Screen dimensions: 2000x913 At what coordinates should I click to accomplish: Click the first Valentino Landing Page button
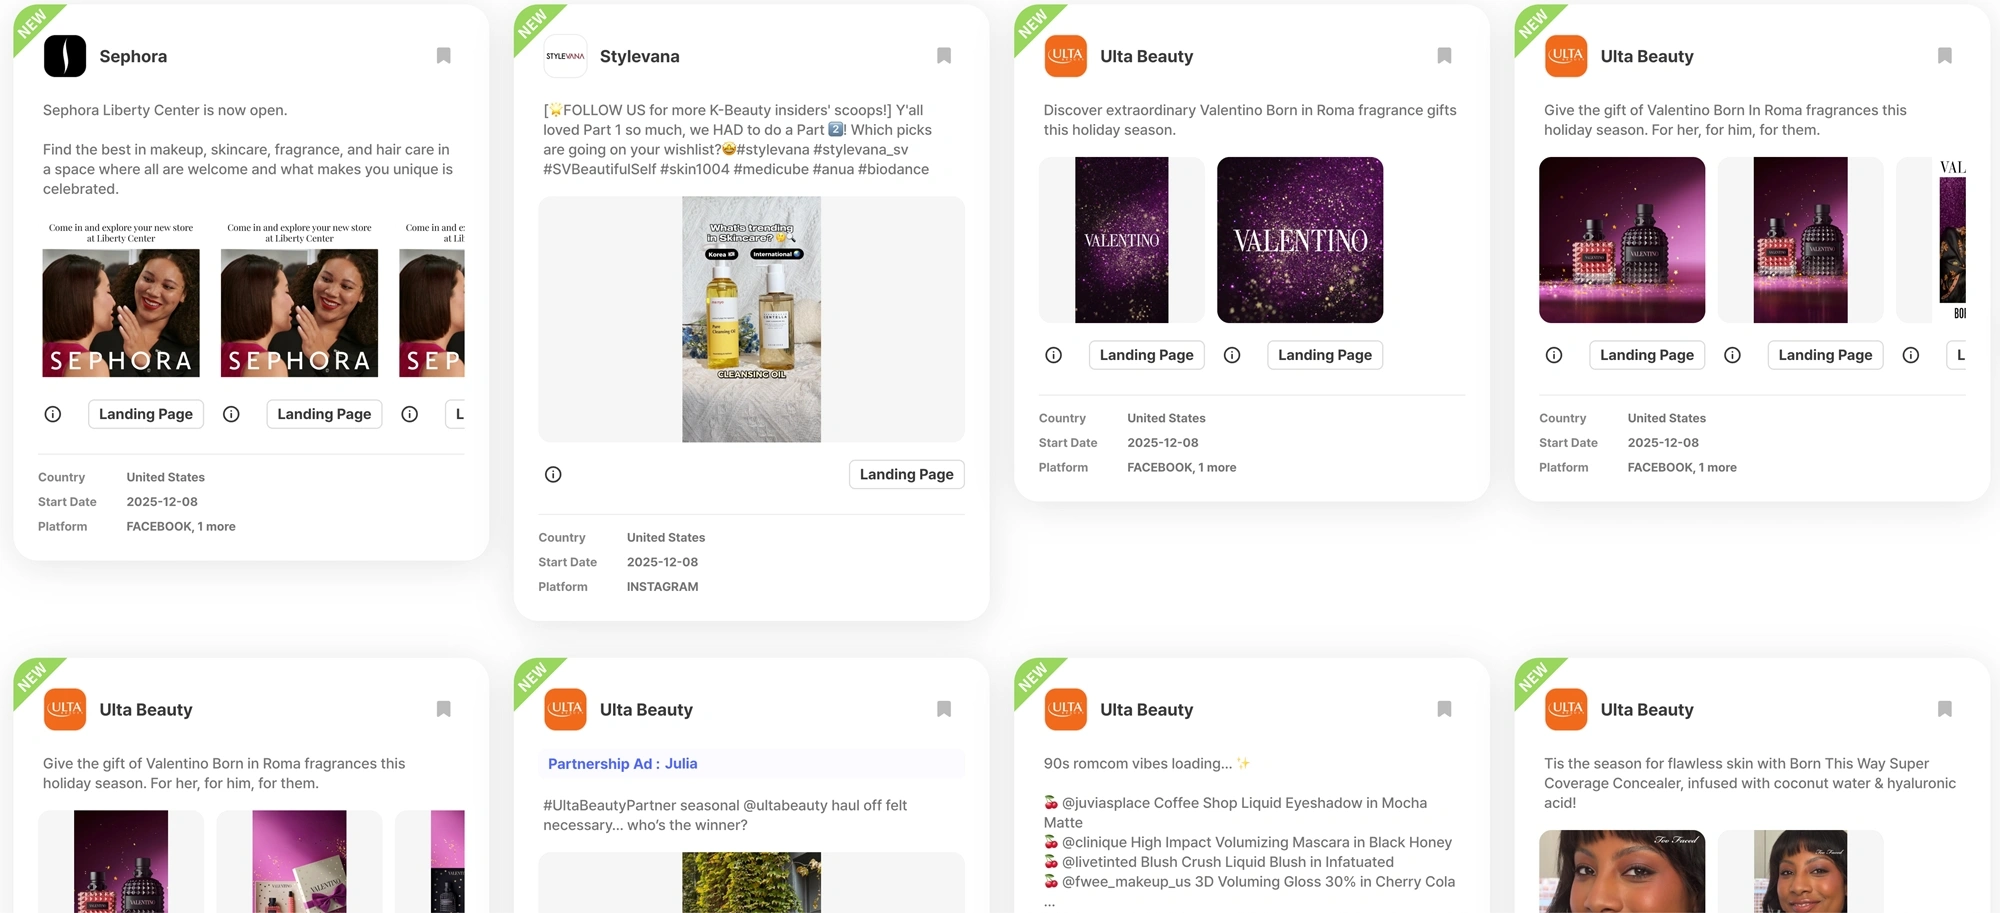click(1146, 355)
